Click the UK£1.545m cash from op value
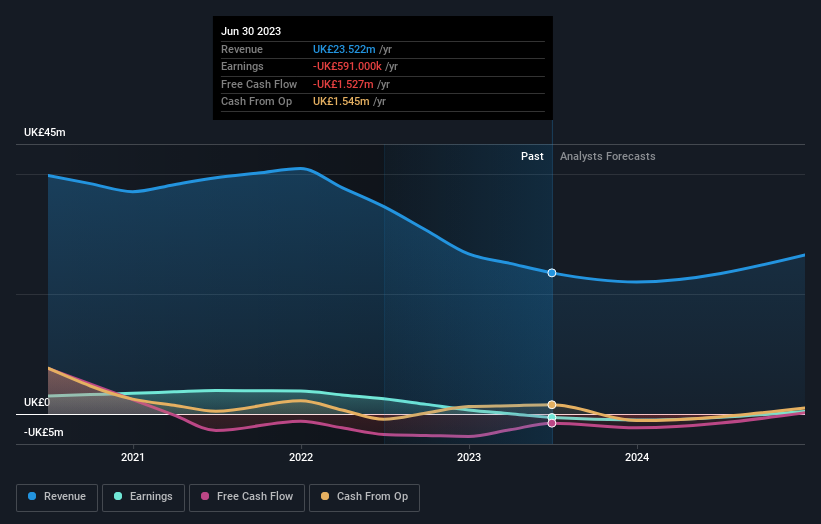821x524 pixels. pos(341,102)
